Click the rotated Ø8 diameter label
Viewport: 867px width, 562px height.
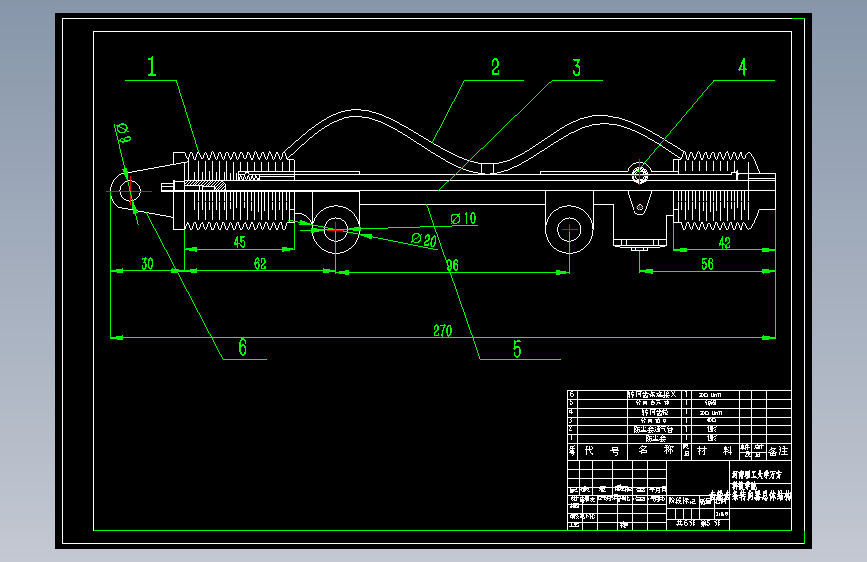[123, 132]
